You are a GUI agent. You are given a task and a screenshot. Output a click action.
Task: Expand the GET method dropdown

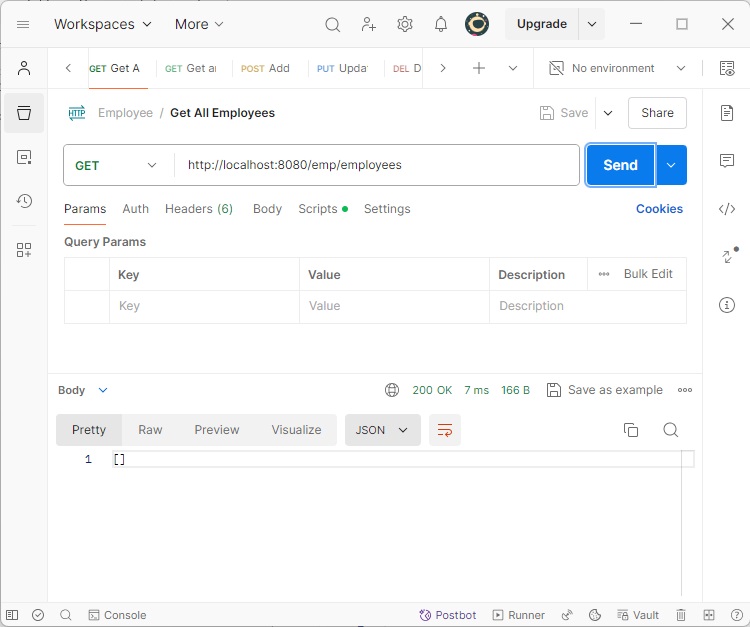pyautogui.click(x=117, y=165)
